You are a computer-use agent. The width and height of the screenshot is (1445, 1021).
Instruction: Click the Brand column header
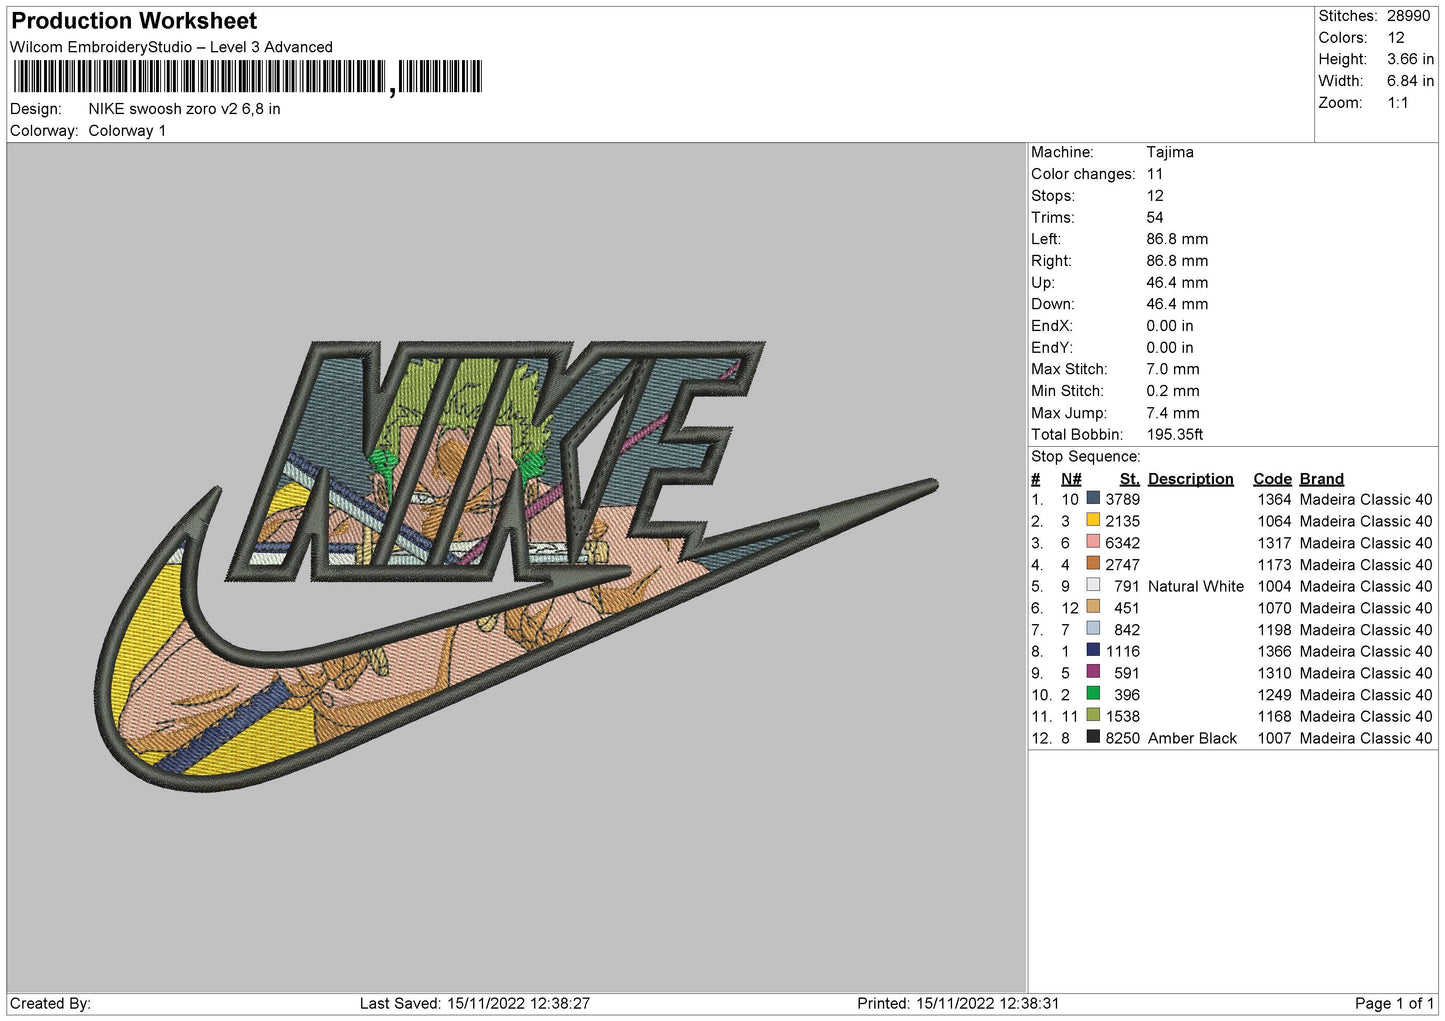coord(1321,479)
